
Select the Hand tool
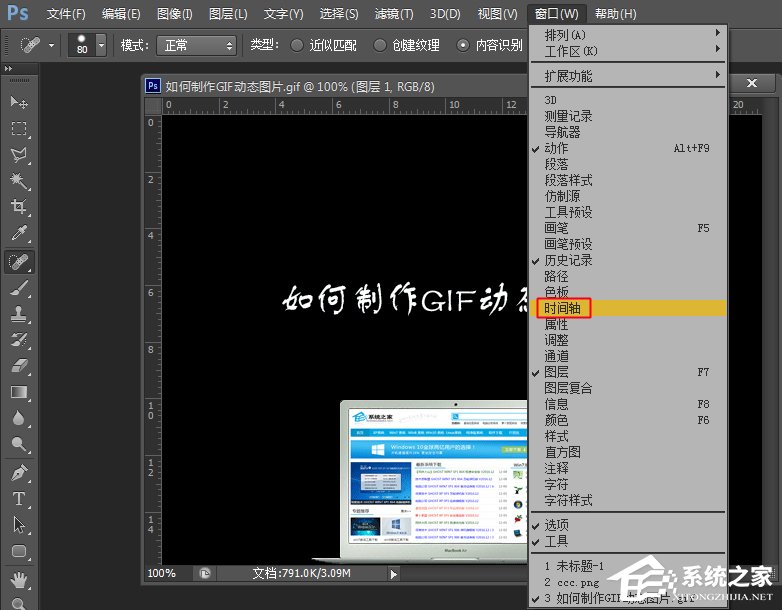[19, 580]
